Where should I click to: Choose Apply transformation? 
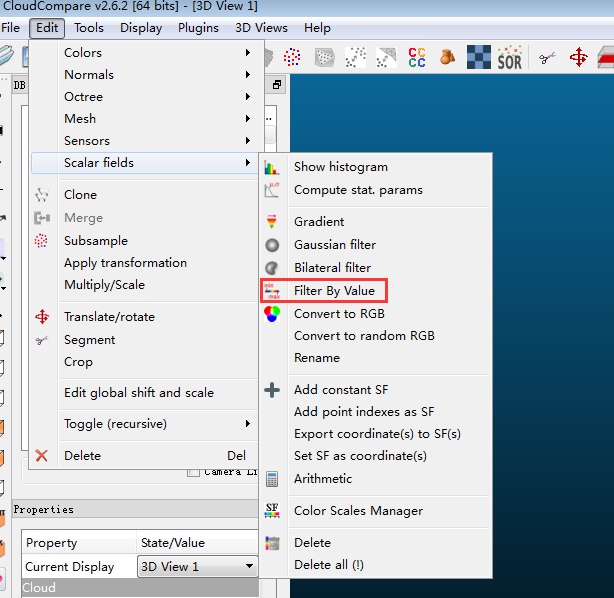click(125, 263)
